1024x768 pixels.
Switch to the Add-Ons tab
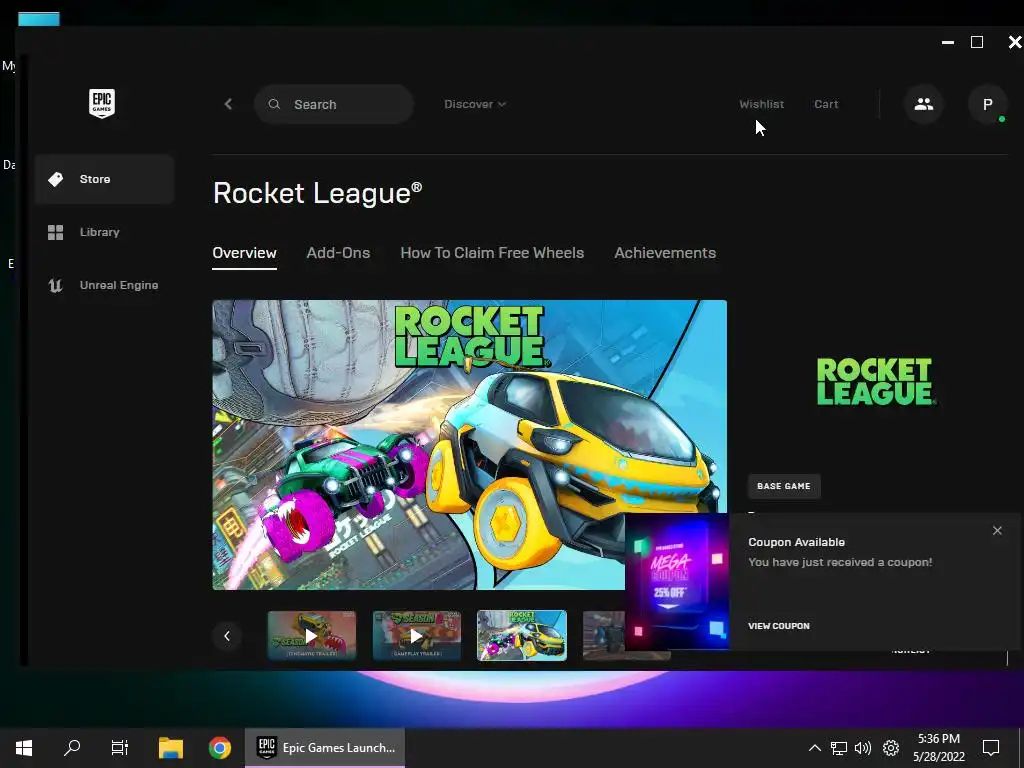(338, 253)
